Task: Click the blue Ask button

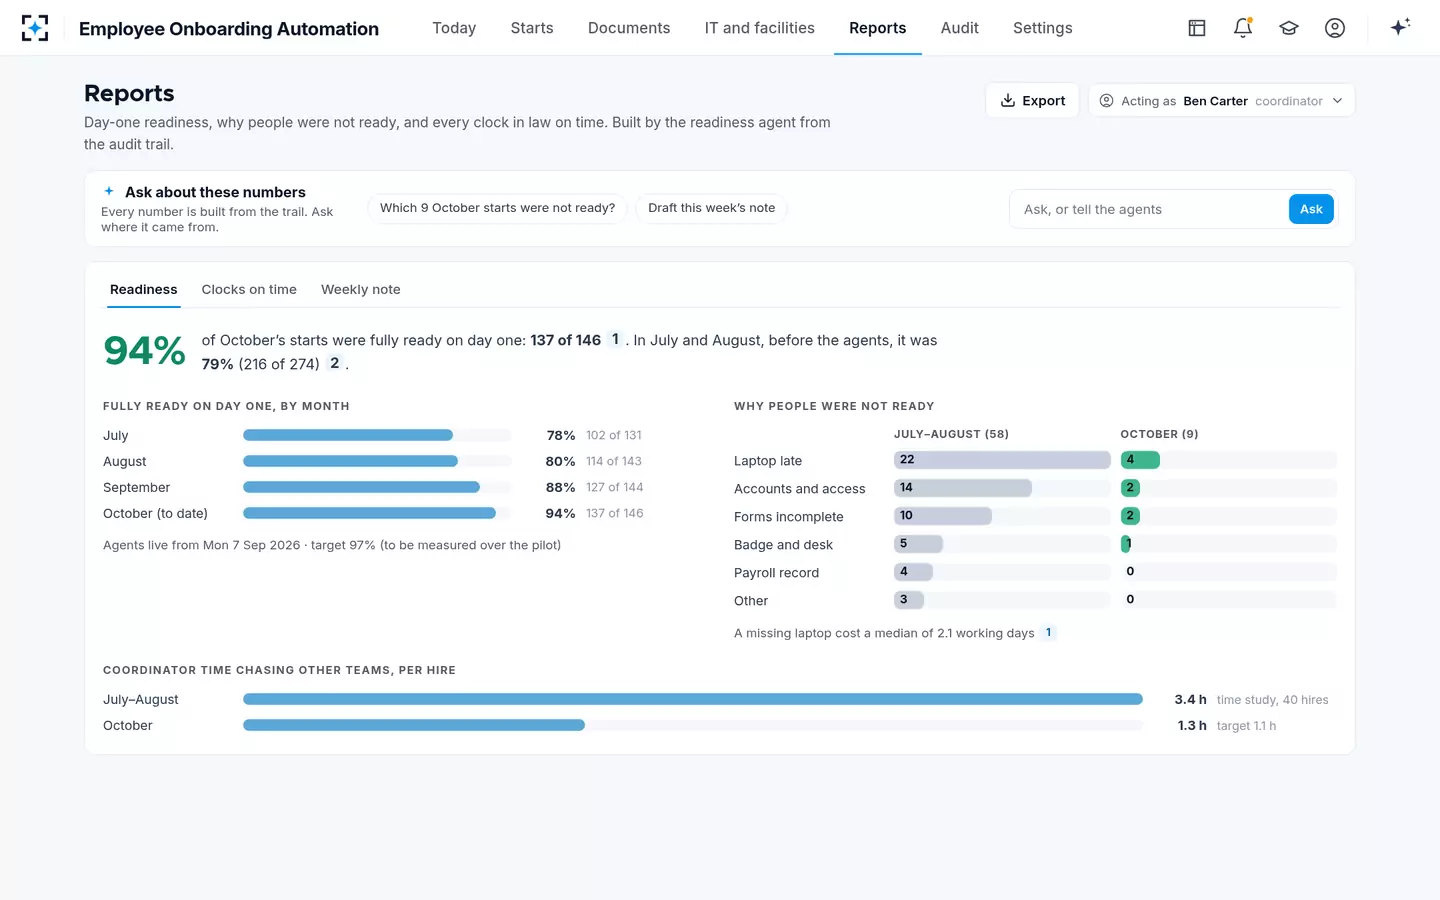Action: 1311,209
